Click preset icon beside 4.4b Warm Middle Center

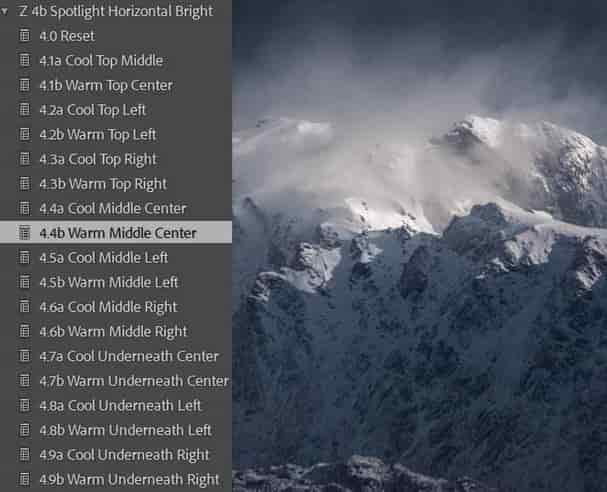(24, 233)
